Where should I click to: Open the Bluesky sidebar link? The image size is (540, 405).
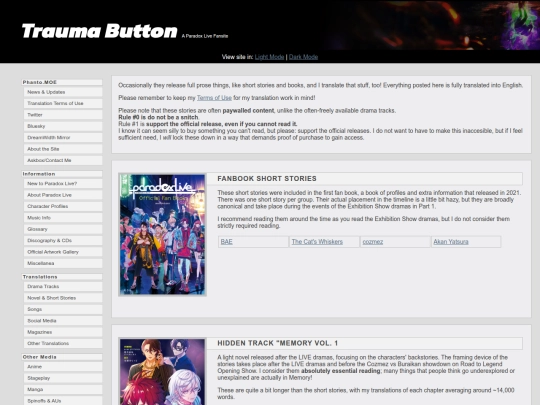63,126
